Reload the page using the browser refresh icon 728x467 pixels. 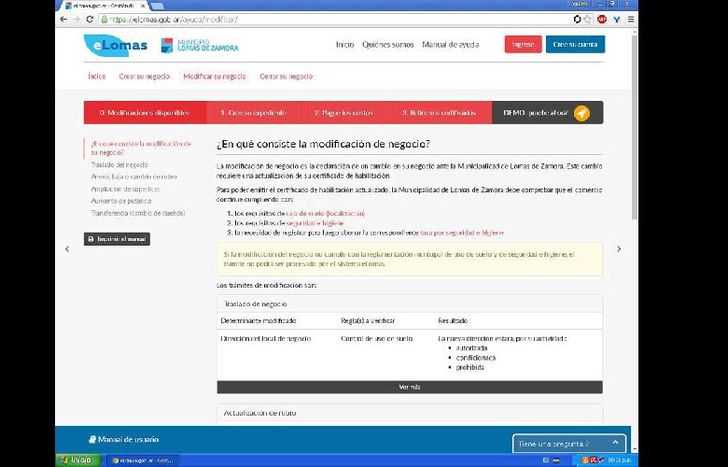click(91, 19)
